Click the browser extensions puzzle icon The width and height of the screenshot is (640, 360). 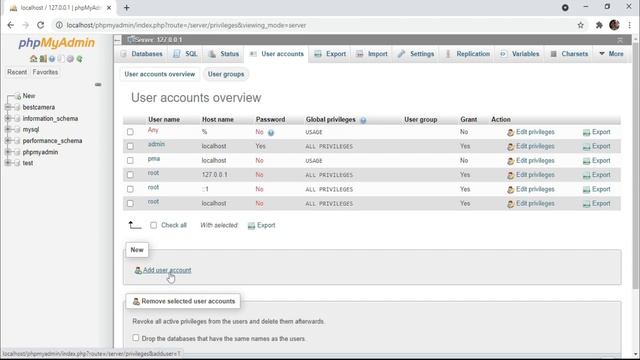pyautogui.click(x=599, y=25)
